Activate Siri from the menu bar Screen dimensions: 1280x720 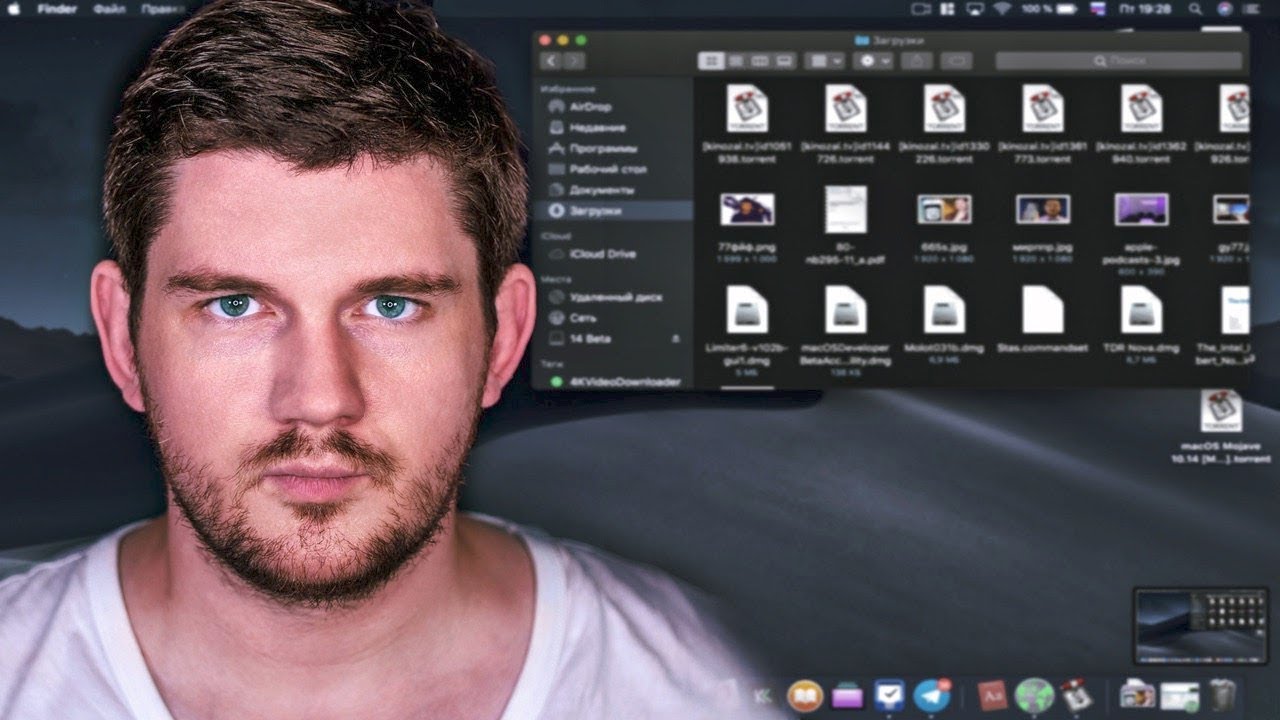click(1225, 8)
